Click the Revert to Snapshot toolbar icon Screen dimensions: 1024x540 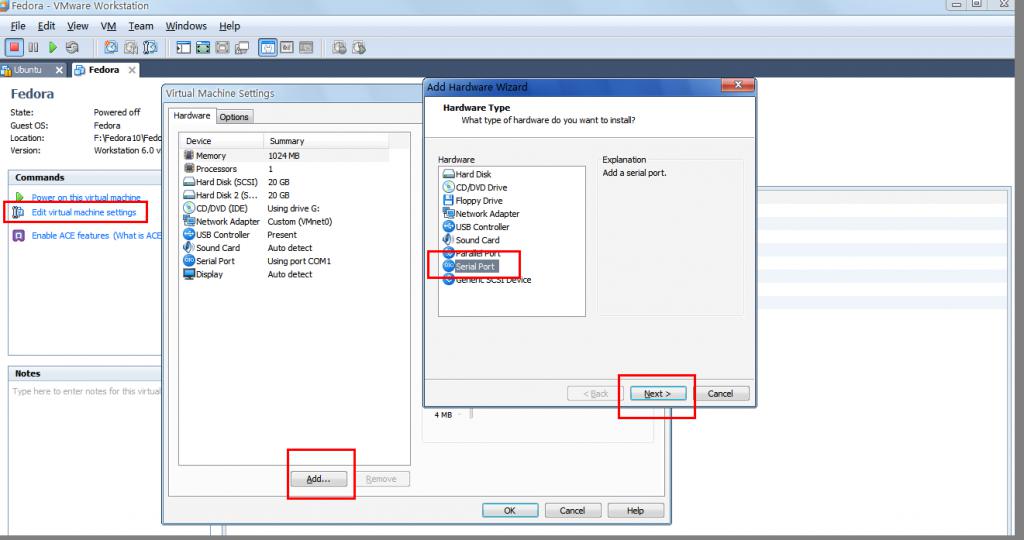tap(131, 48)
